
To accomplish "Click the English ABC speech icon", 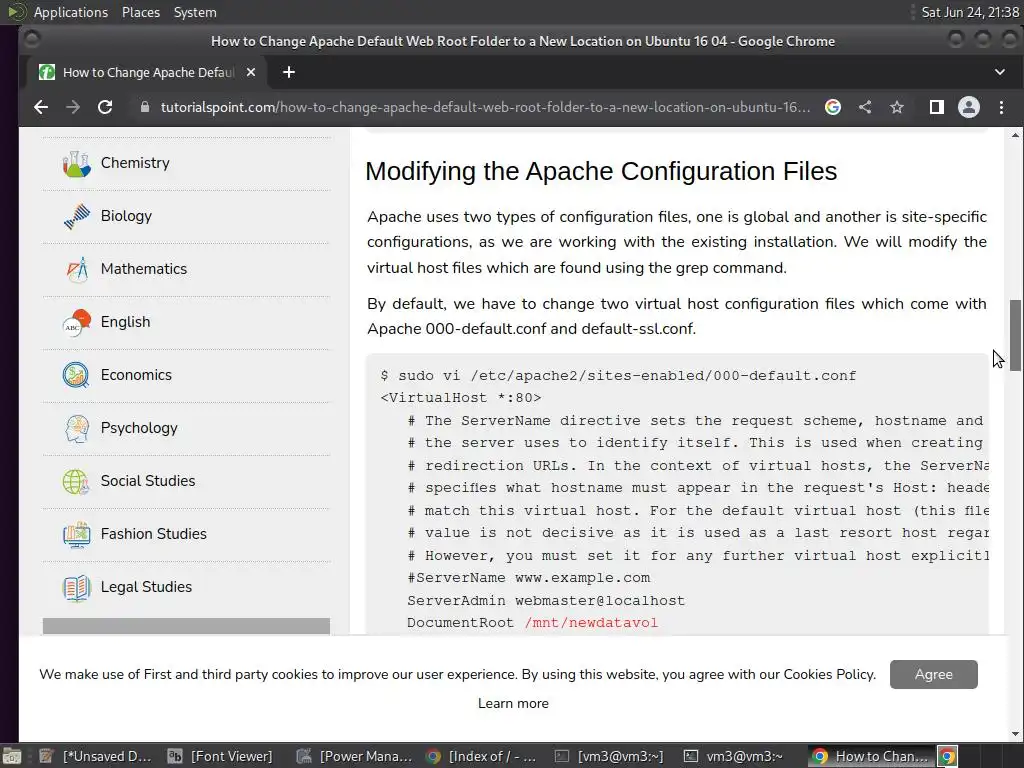I will tap(76, 322).
